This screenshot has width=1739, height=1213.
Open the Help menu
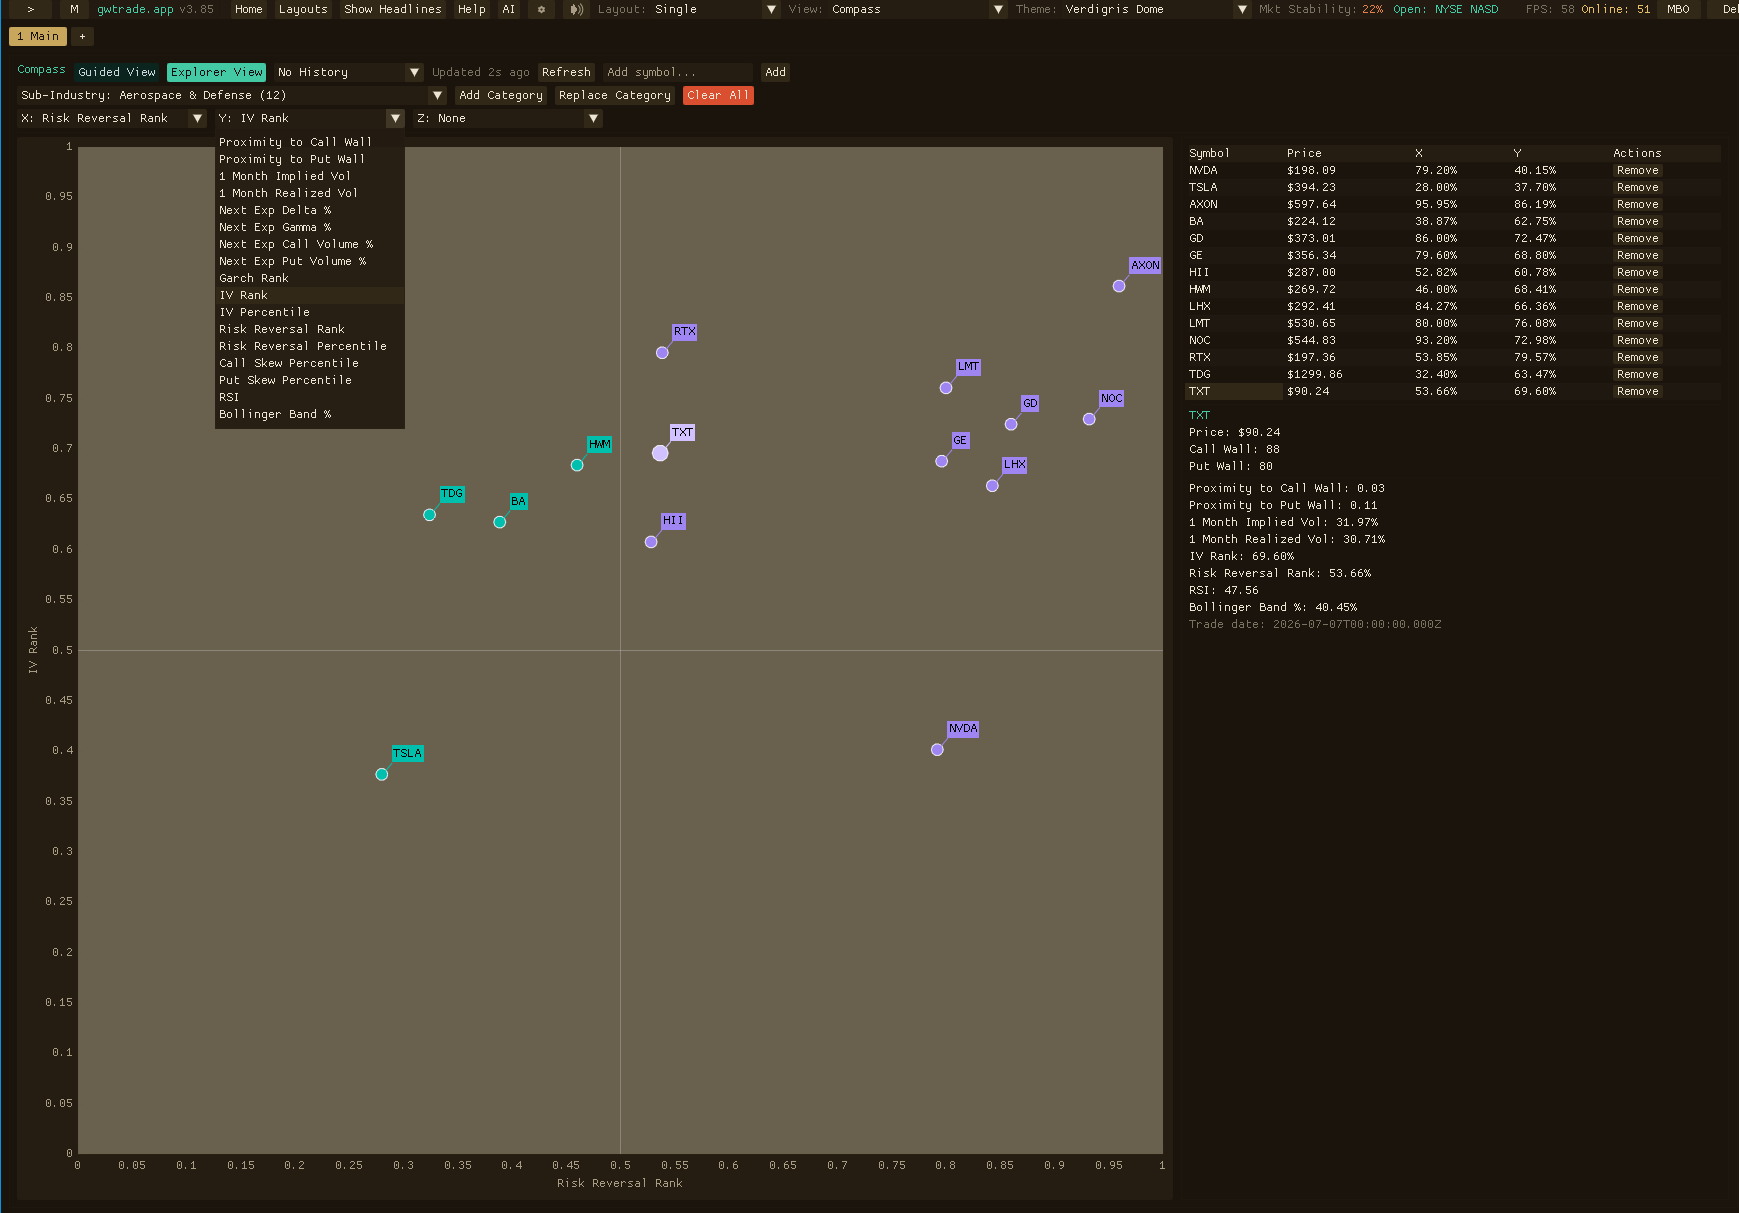pos(471,9)
